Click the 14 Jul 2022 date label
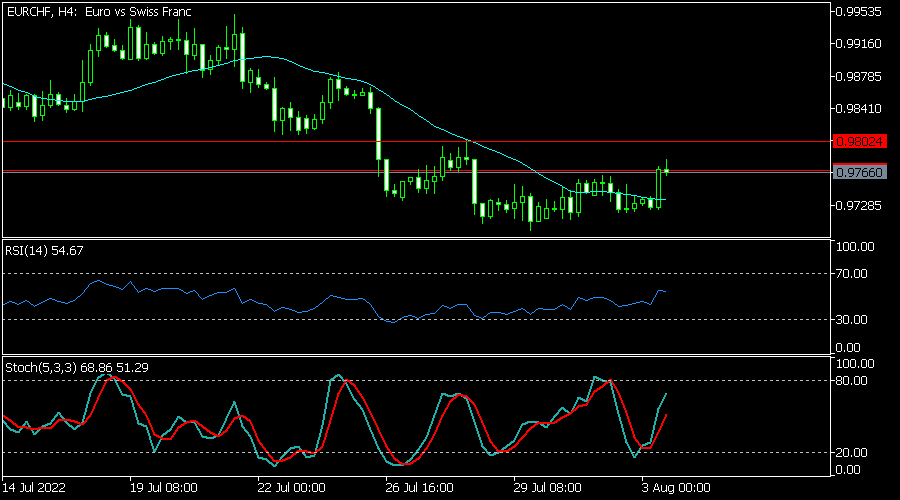The width and height of the screenshot is (900, 500). [x=34, y=488]
